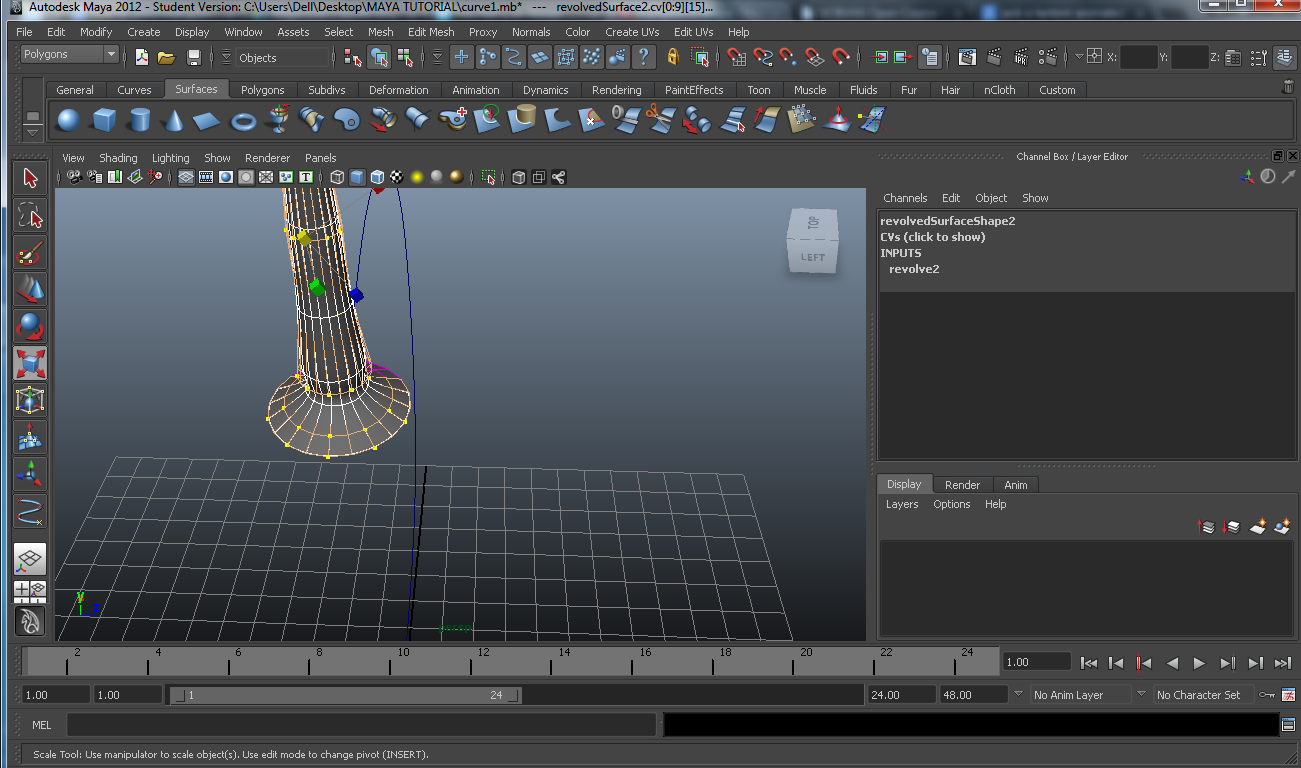Click the new scene icon
The height and width of the screenshot is (768, 1301).
click(142, 57)
